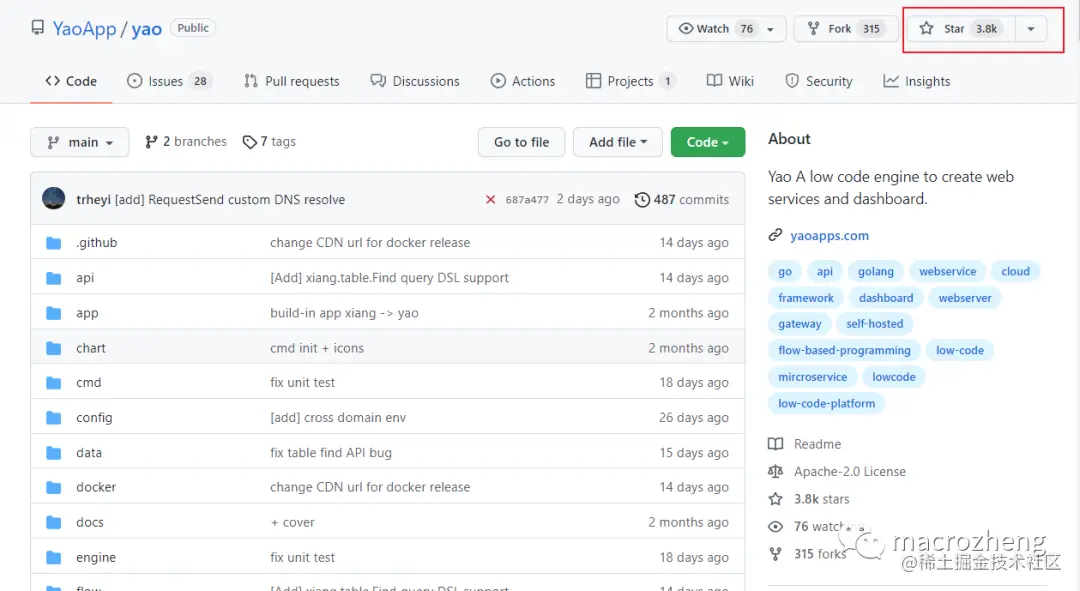Open the 'fix table find API bug' commit
Viewport: 1080px width, 591px height.
coord(331,453)
